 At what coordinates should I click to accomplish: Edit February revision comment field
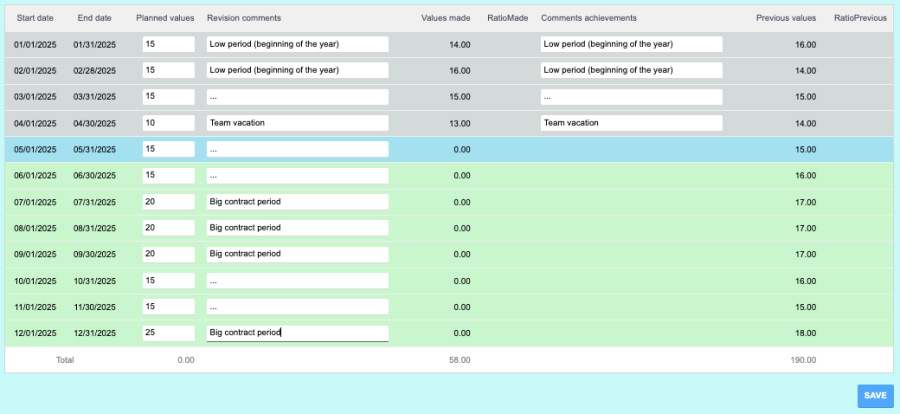297,71
